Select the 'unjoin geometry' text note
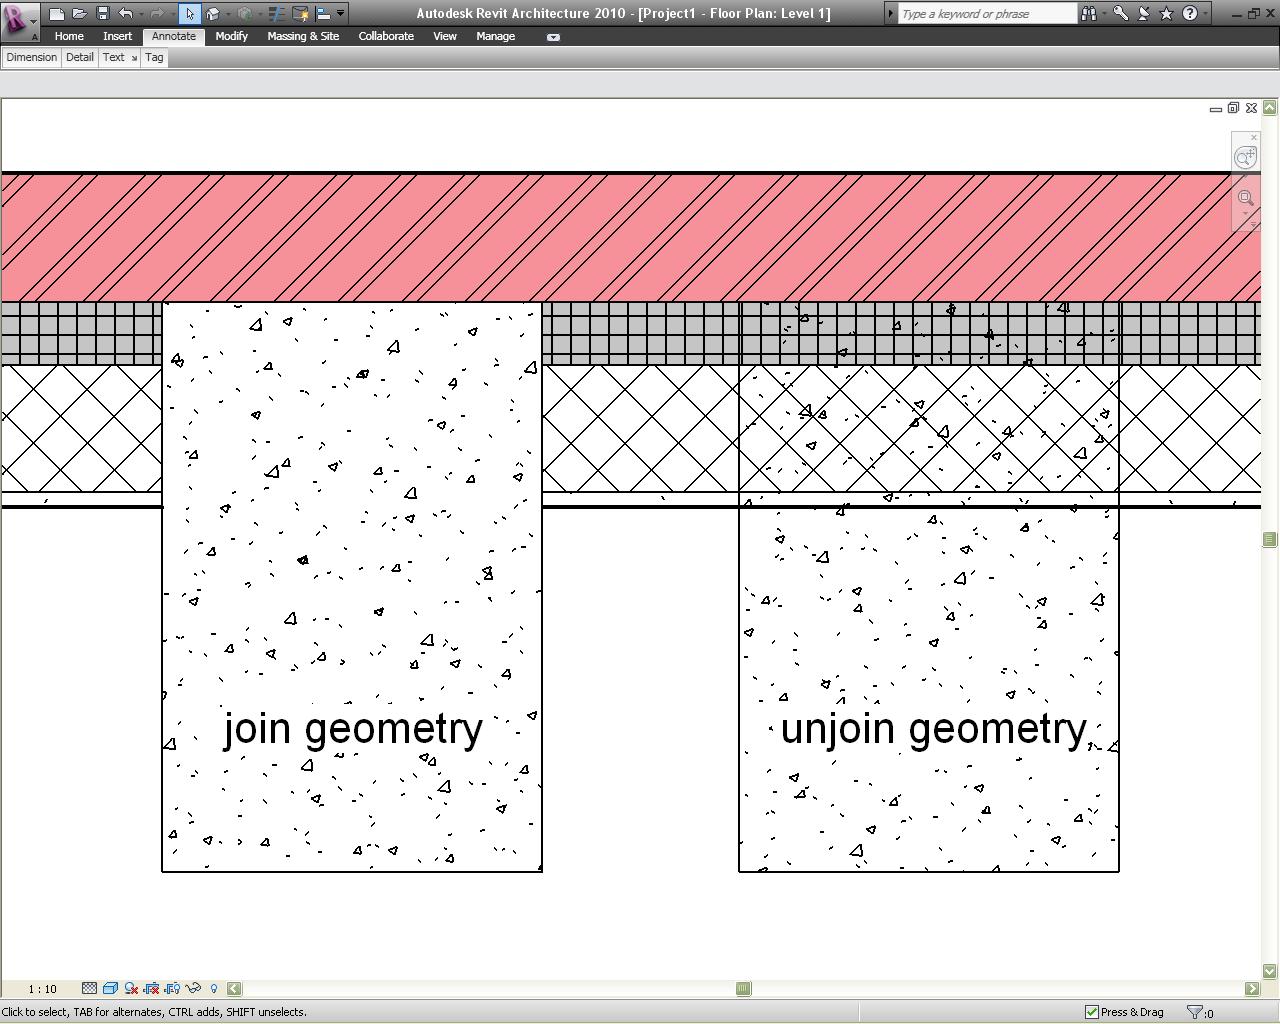 (933, 729)
